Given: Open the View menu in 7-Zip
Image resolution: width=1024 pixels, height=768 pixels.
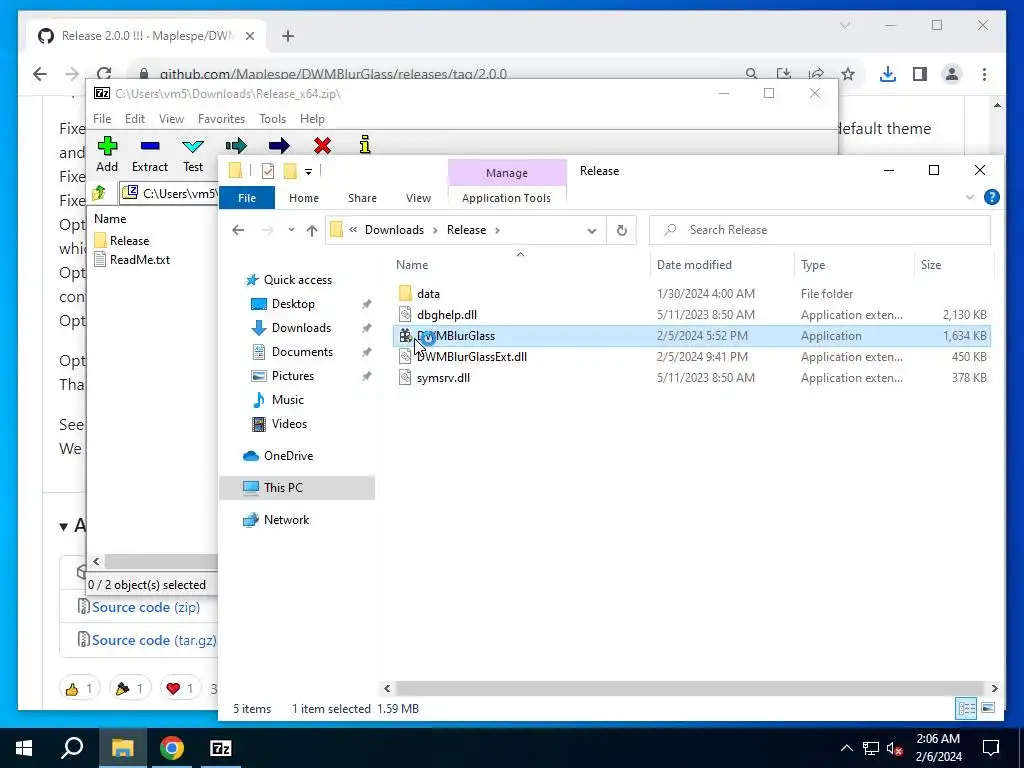Looking at the screenshot, I should click(x=171, y=119).
